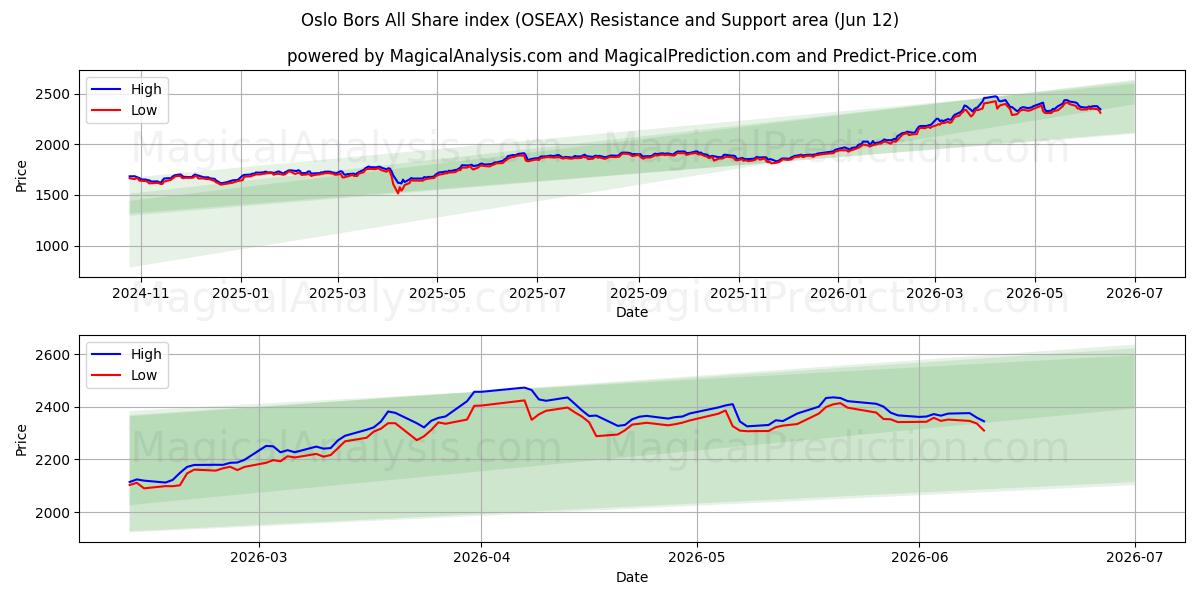Click the top chart's 'Price' axis label
The width and height of the screenshot is (1200, 600).
[22, 175]
